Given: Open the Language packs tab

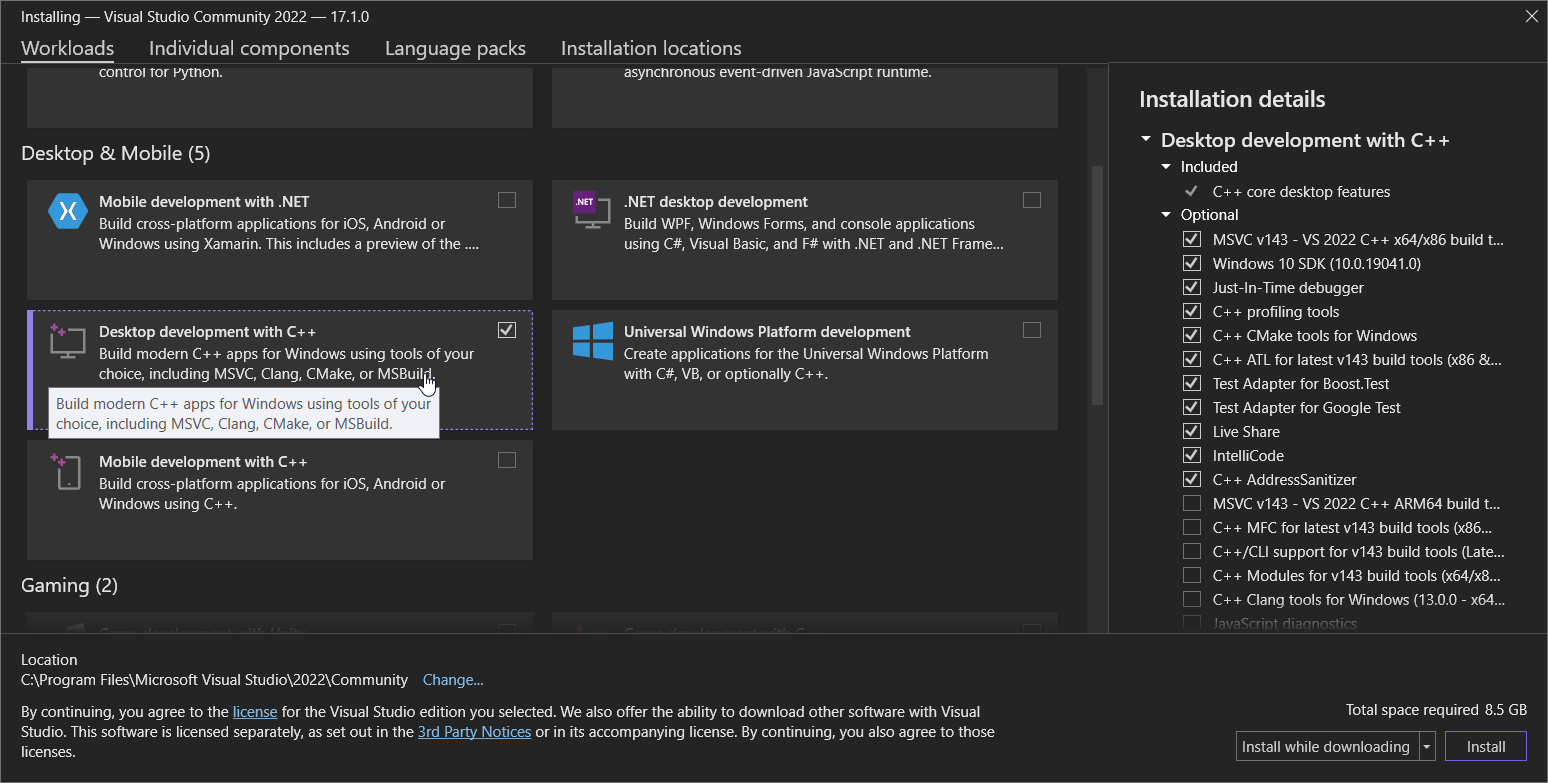Looking at the screenshot, I should (455, 48).
